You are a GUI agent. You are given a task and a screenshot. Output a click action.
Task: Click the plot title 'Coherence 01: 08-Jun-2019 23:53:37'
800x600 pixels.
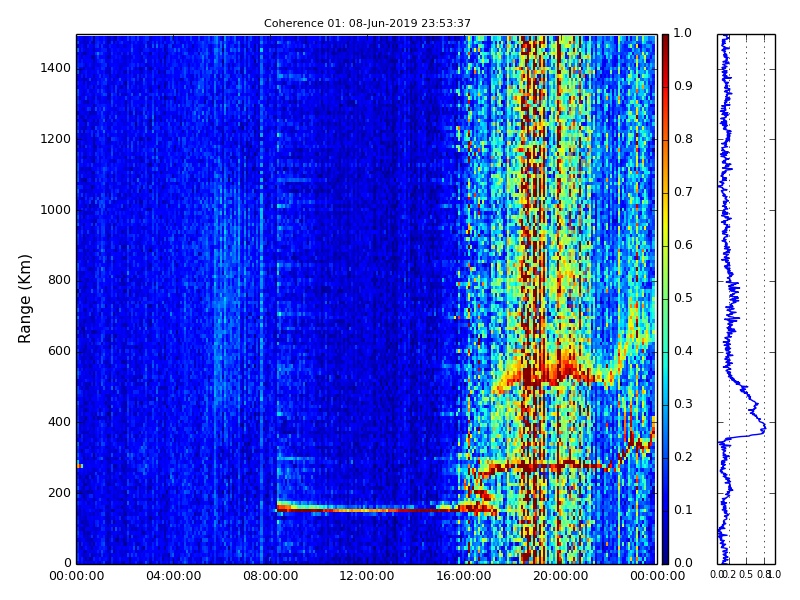[367, 23]
